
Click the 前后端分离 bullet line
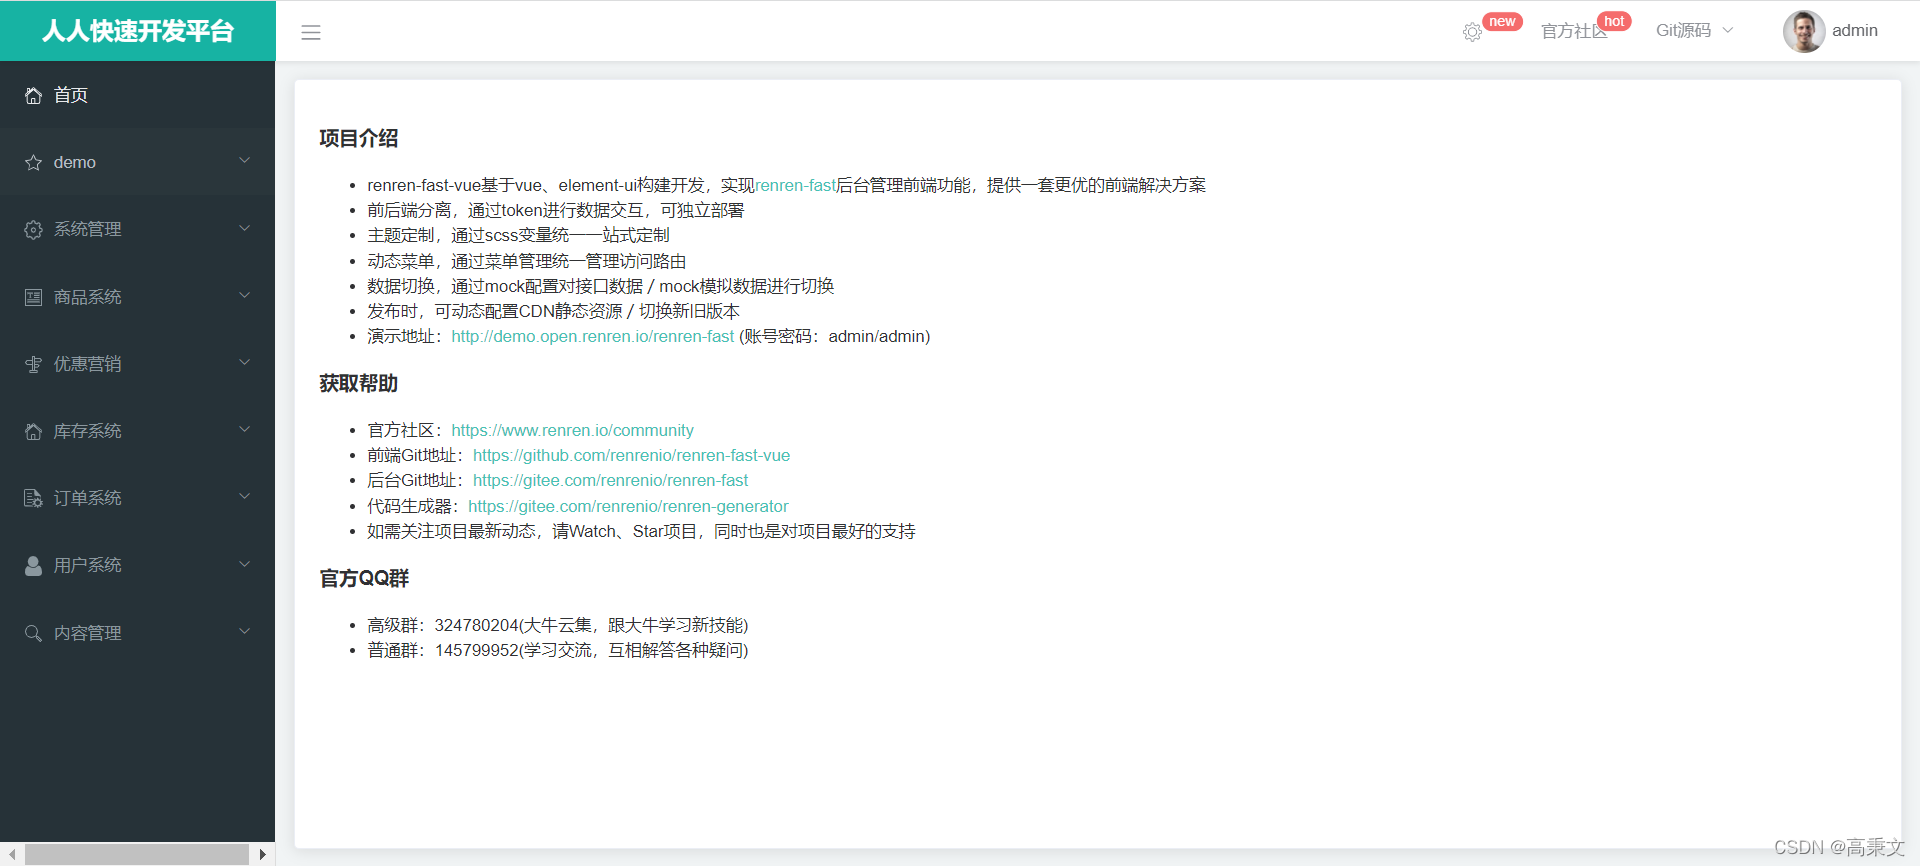click(x=555, y=210)
